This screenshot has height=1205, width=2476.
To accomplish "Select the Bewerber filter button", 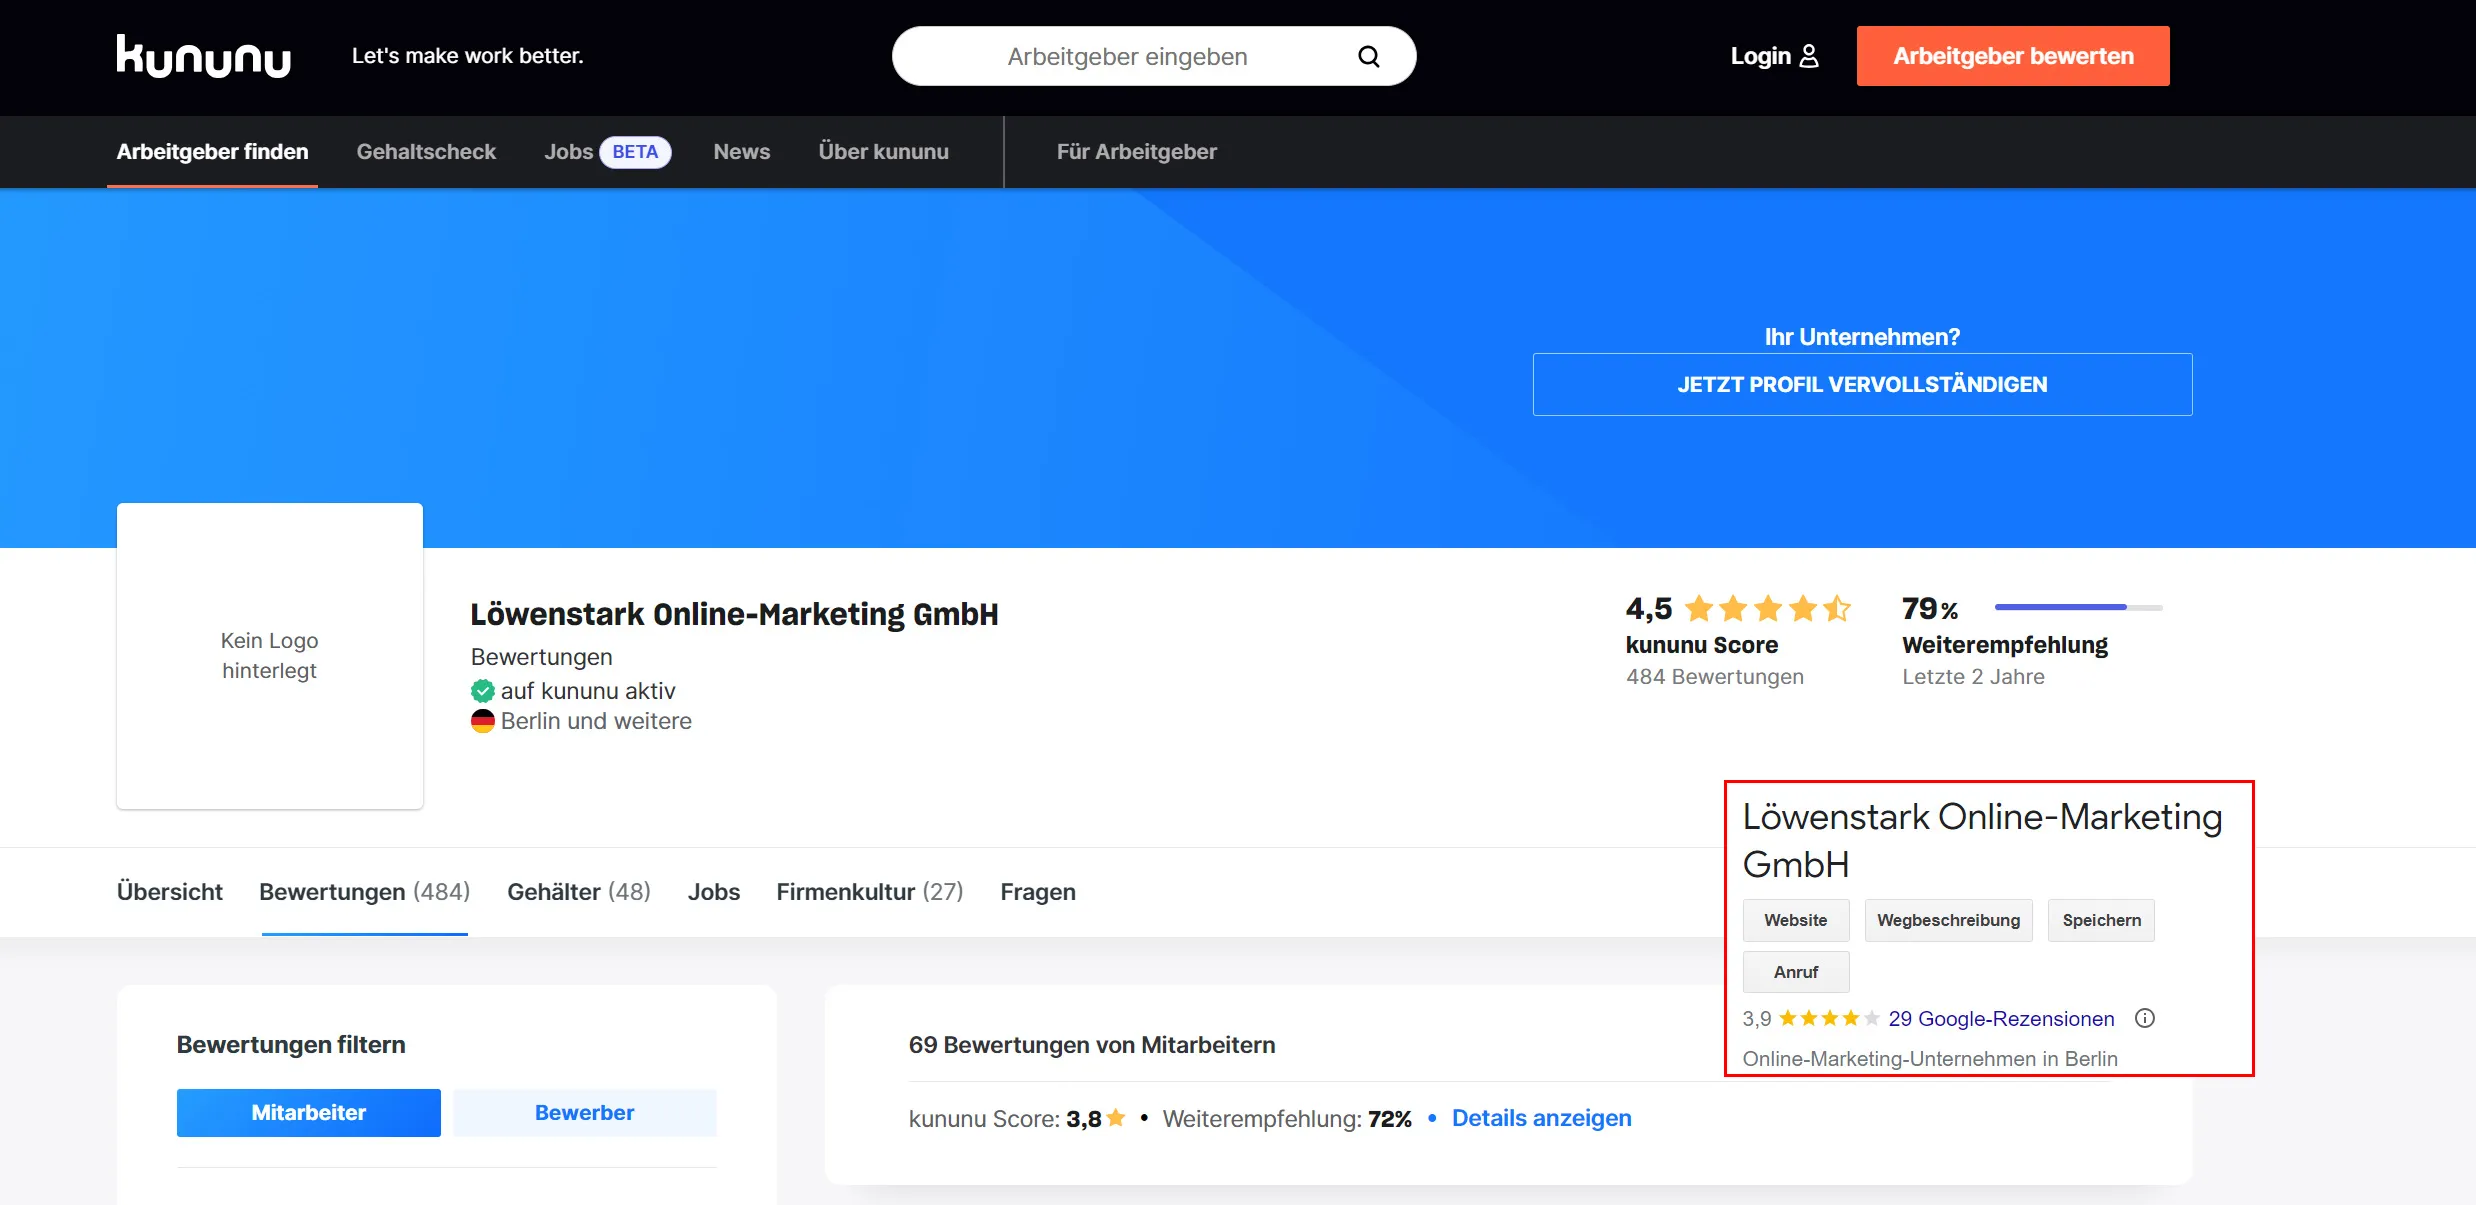I will click(x=585, y=1113).
